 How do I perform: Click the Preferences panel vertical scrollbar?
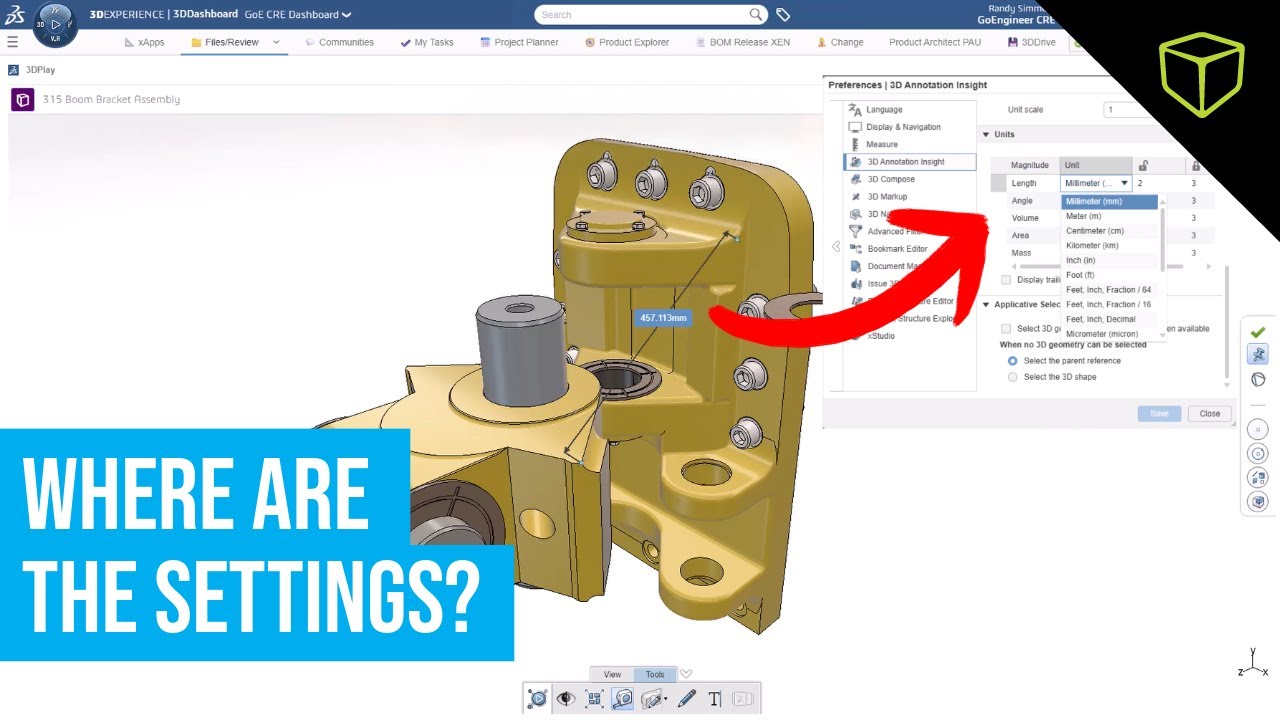pos(1226,322)
